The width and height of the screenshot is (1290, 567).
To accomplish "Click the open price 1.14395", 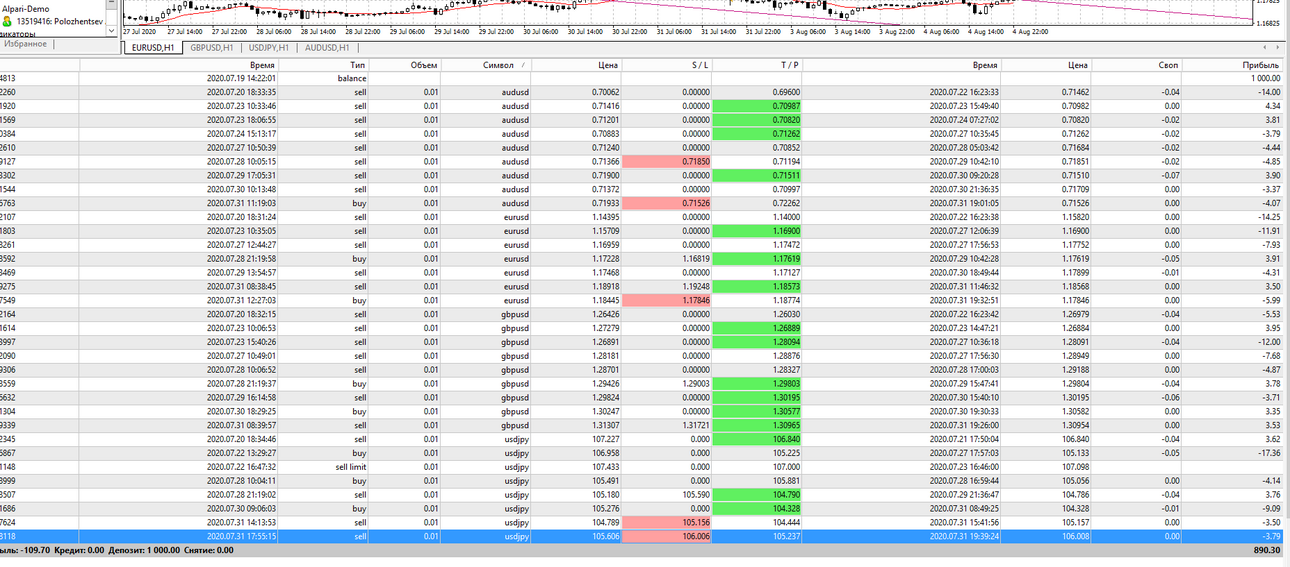I will (605, 217).
